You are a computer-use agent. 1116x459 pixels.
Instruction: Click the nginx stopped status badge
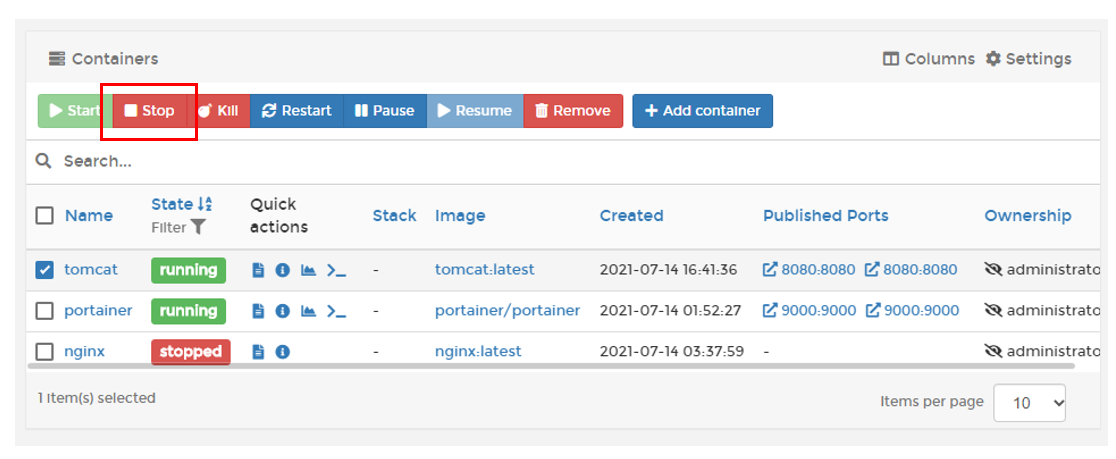pyautogui.click(x=191, y=352)
